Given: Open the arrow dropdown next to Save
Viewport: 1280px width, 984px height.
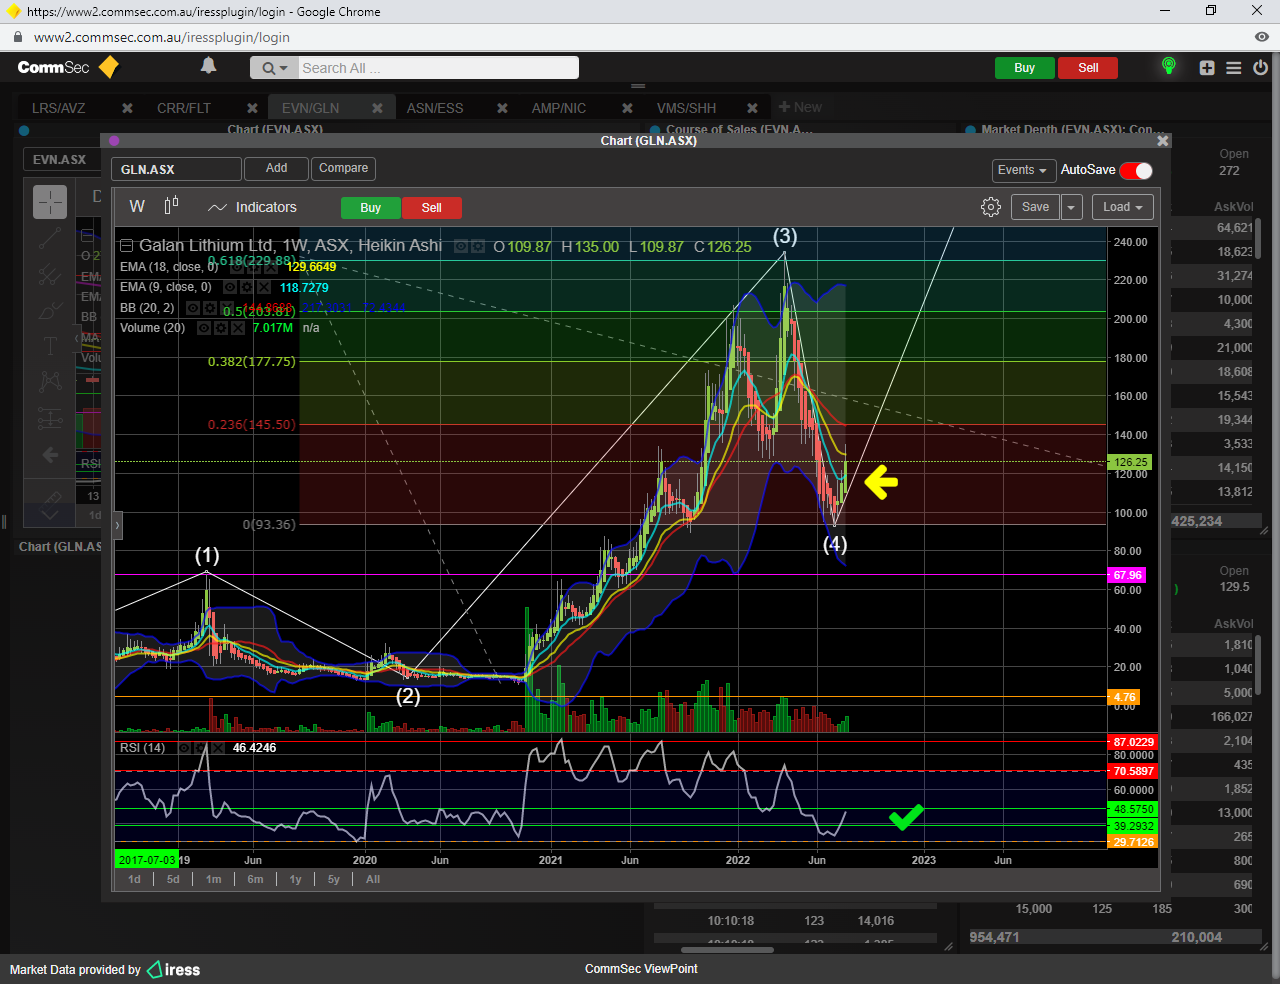Looking at the screenshot, I should point(1071,207).
